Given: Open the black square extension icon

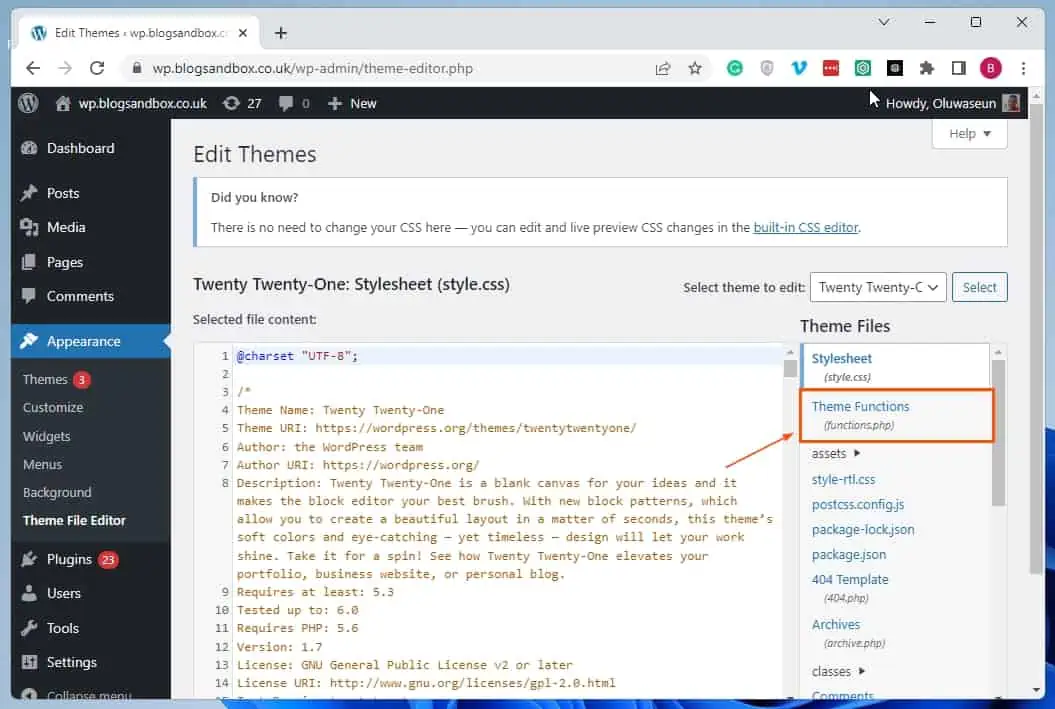Looking at the screenshot, I should click(x=895, y=68).
